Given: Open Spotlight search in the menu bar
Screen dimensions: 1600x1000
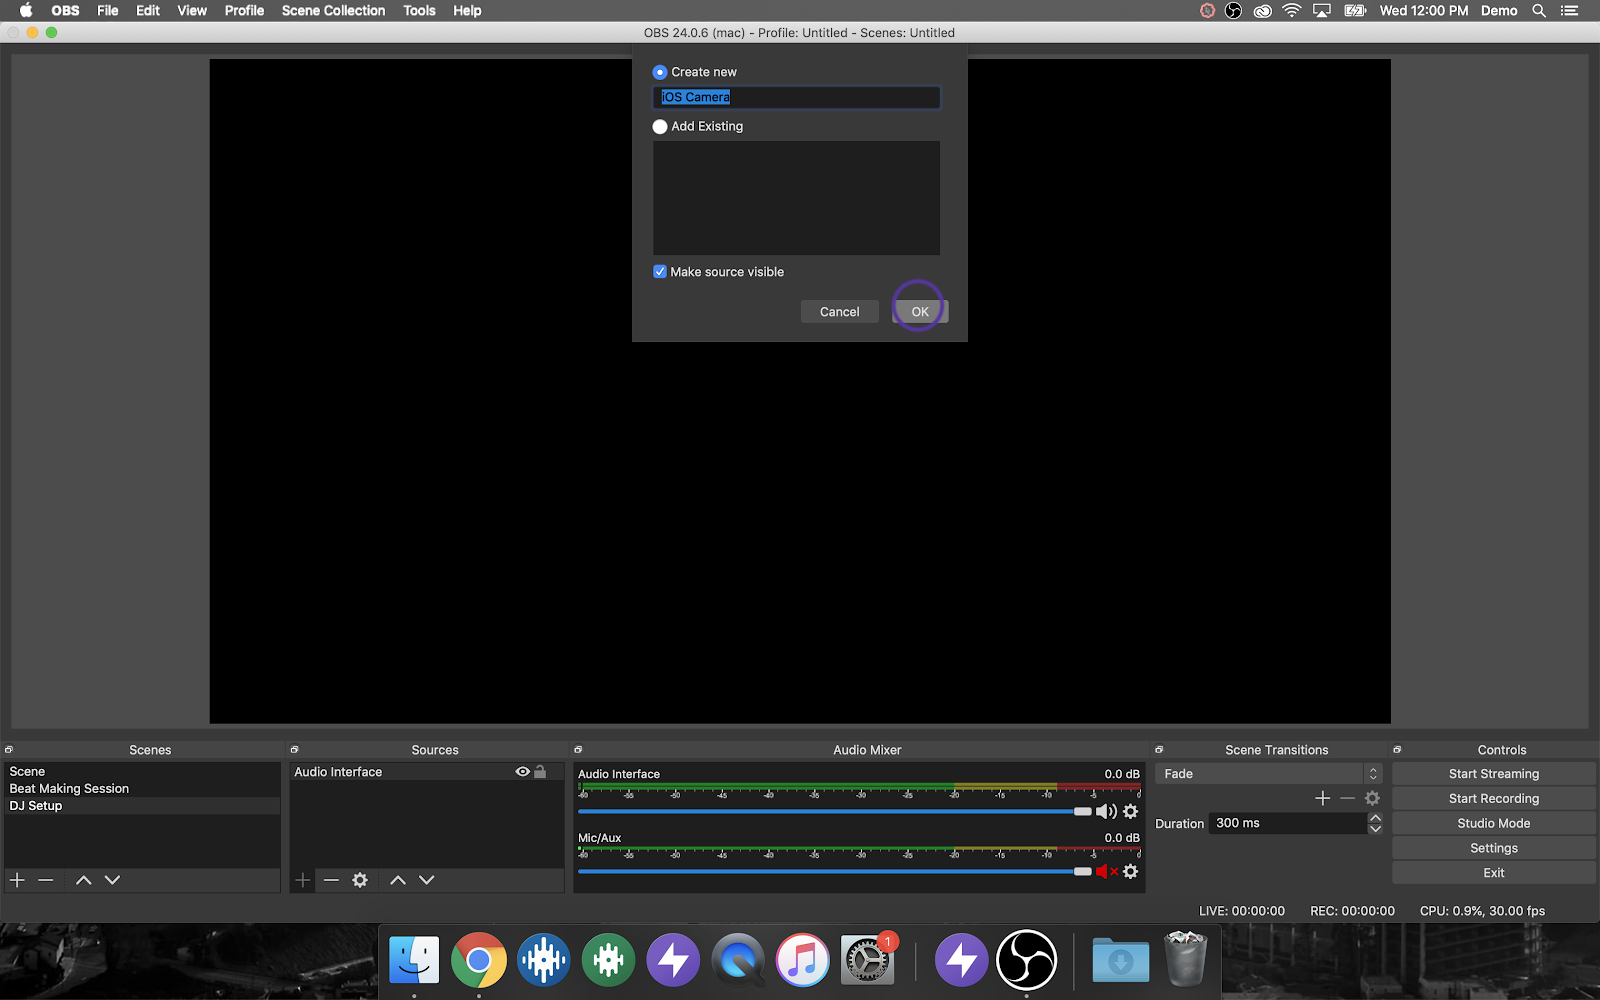Looking at the screenshot, I should click(x=1539, y=11).
